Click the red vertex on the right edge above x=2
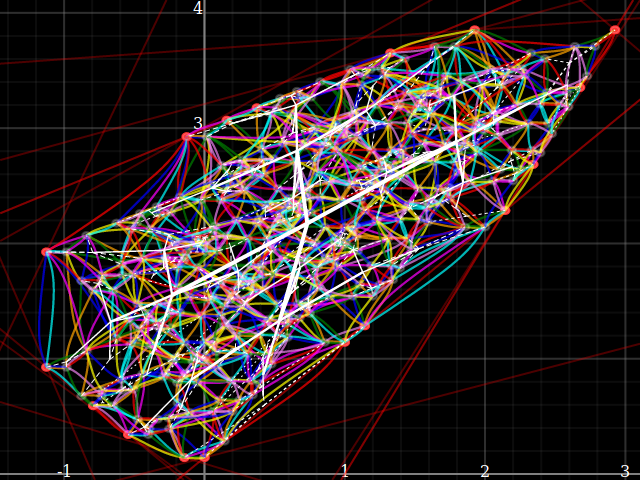The width and height of the screenshot is (640, 480). 505,211
